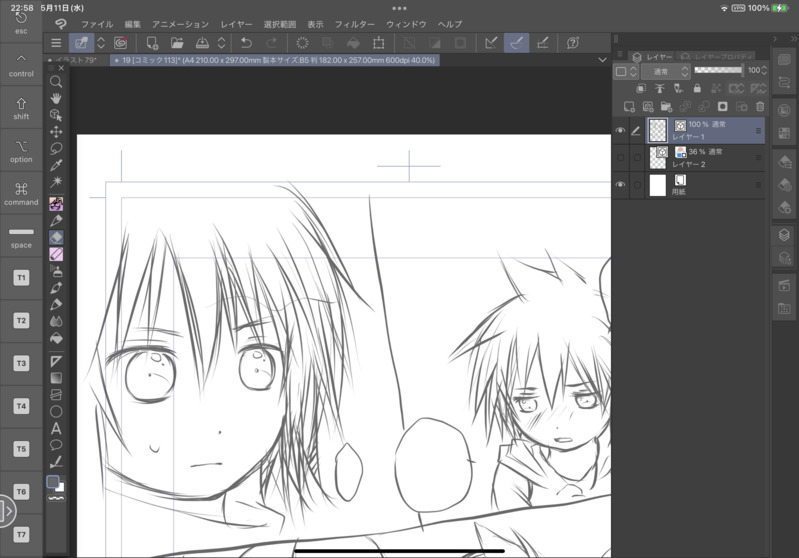Expand canvas tab list chevron
Image resolution: width=799 pixels, height=558 pixels.
point(602,60)
